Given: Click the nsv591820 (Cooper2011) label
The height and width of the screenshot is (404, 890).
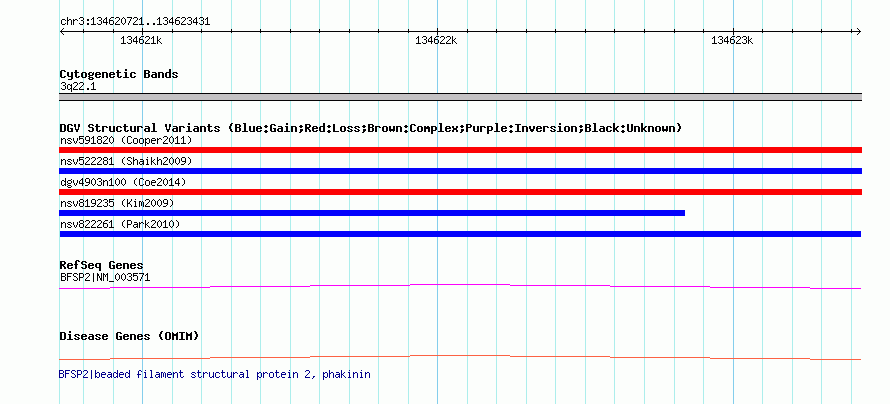Looking at the screenshot, I should pyautogui.click(x=126, y=140).
